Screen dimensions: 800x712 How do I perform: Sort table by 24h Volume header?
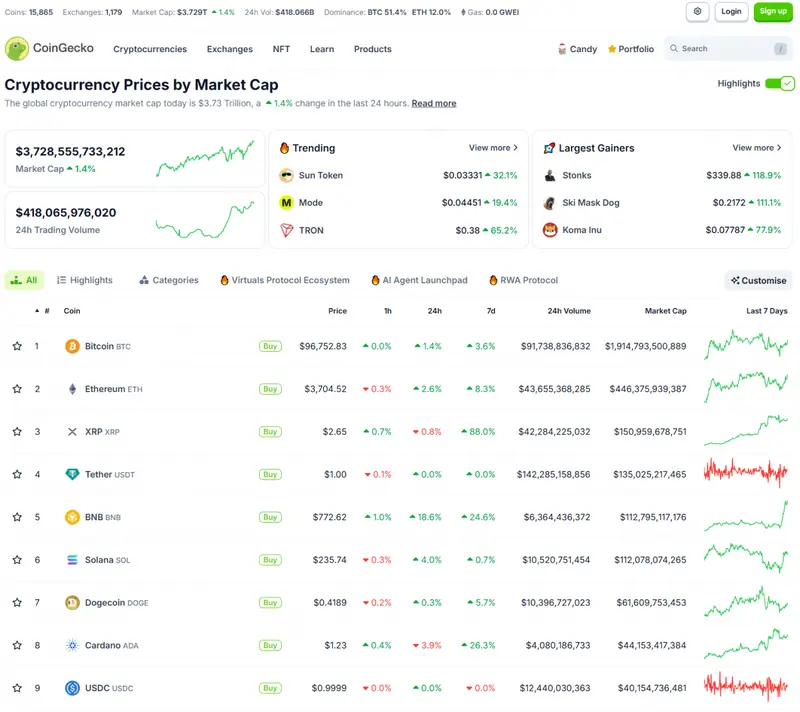[x=569, y=311]
